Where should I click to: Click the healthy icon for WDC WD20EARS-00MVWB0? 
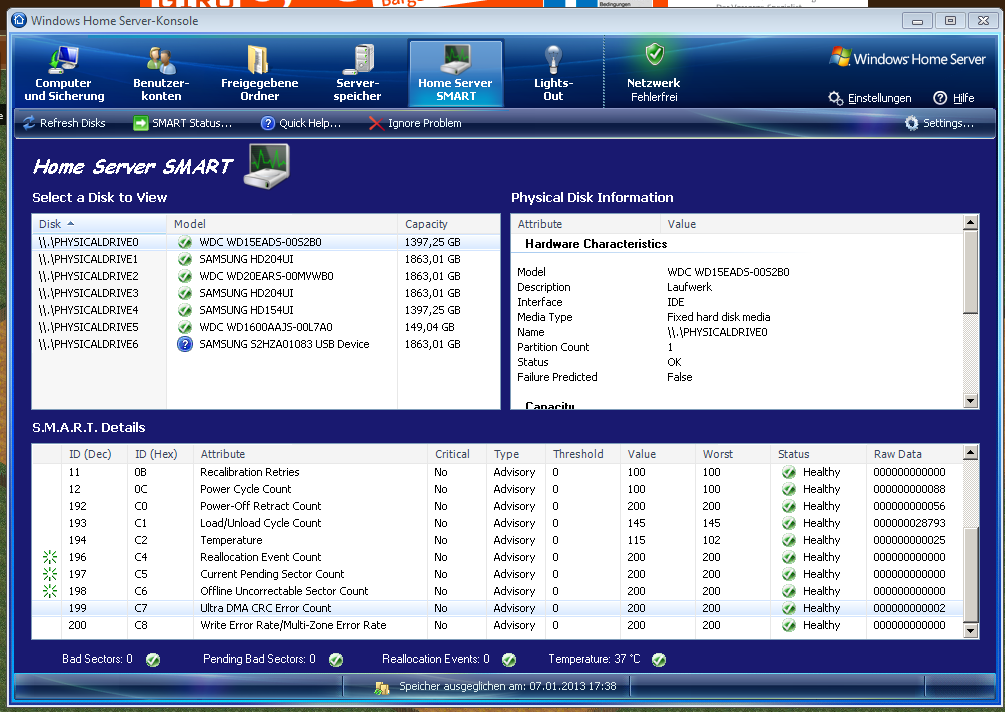click(x=185, y=276)
